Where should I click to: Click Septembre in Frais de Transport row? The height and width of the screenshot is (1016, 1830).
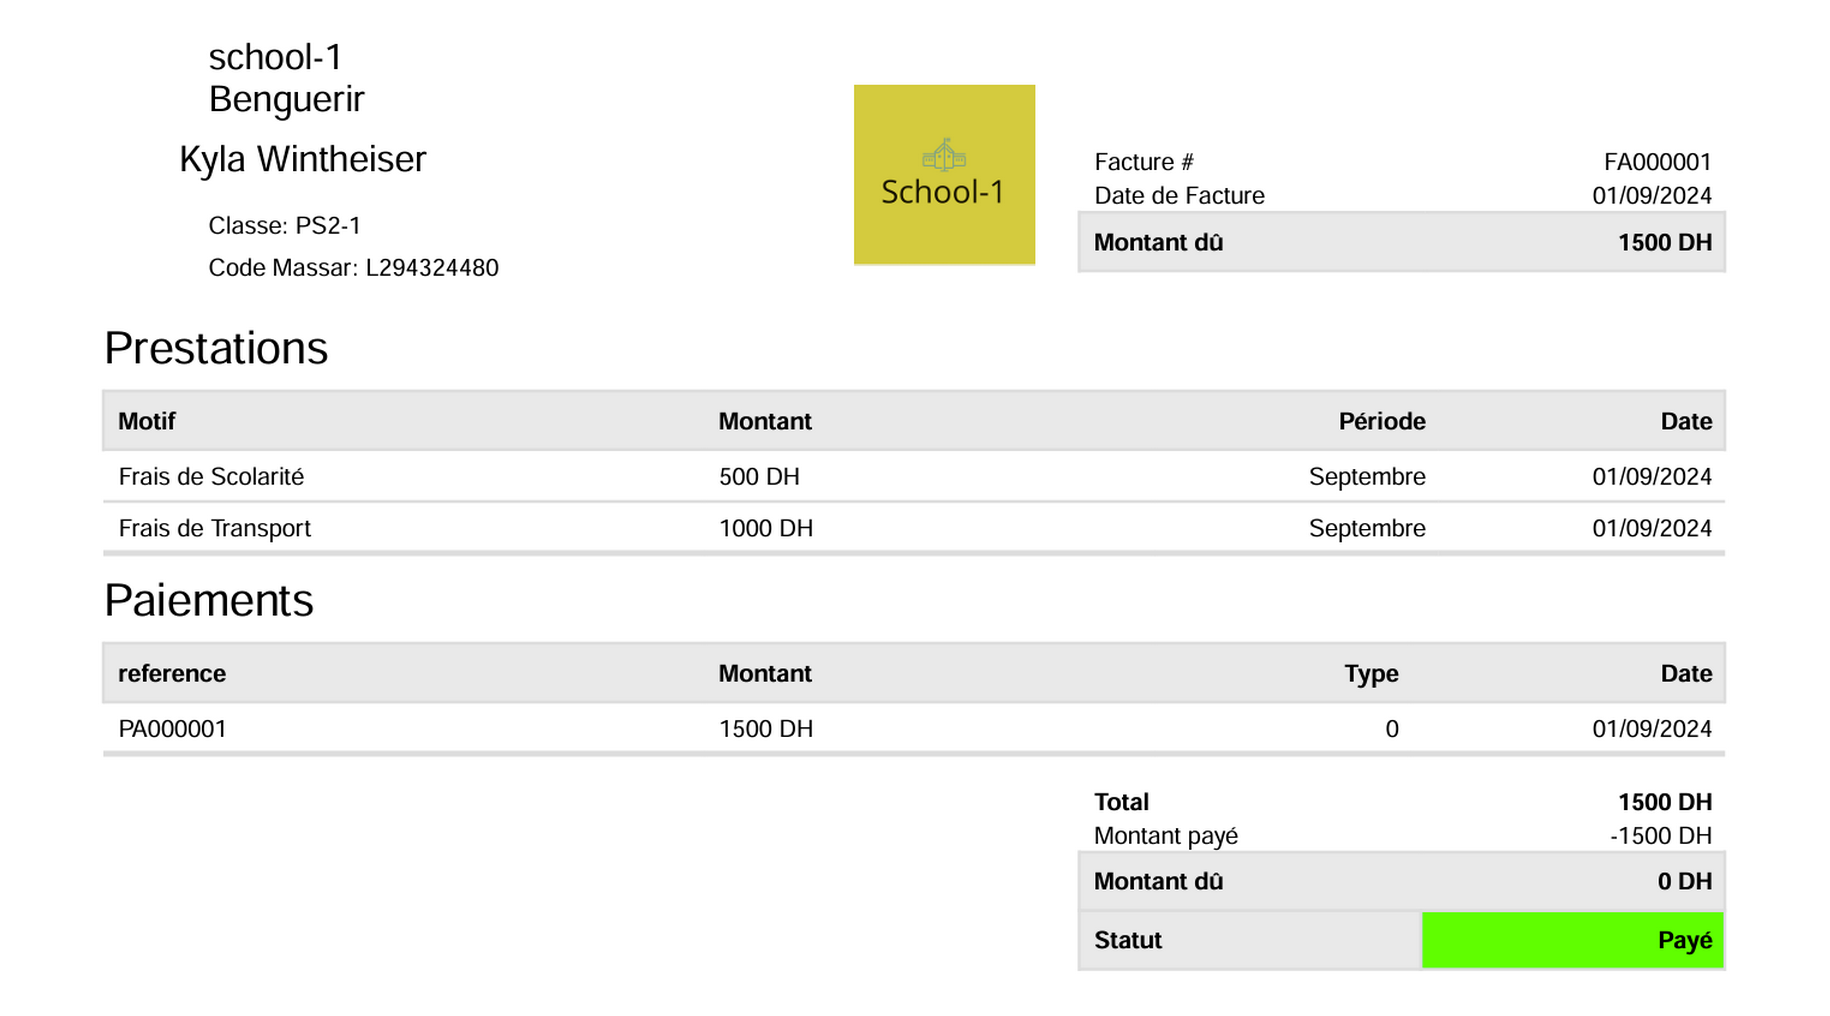[1367, 528]
